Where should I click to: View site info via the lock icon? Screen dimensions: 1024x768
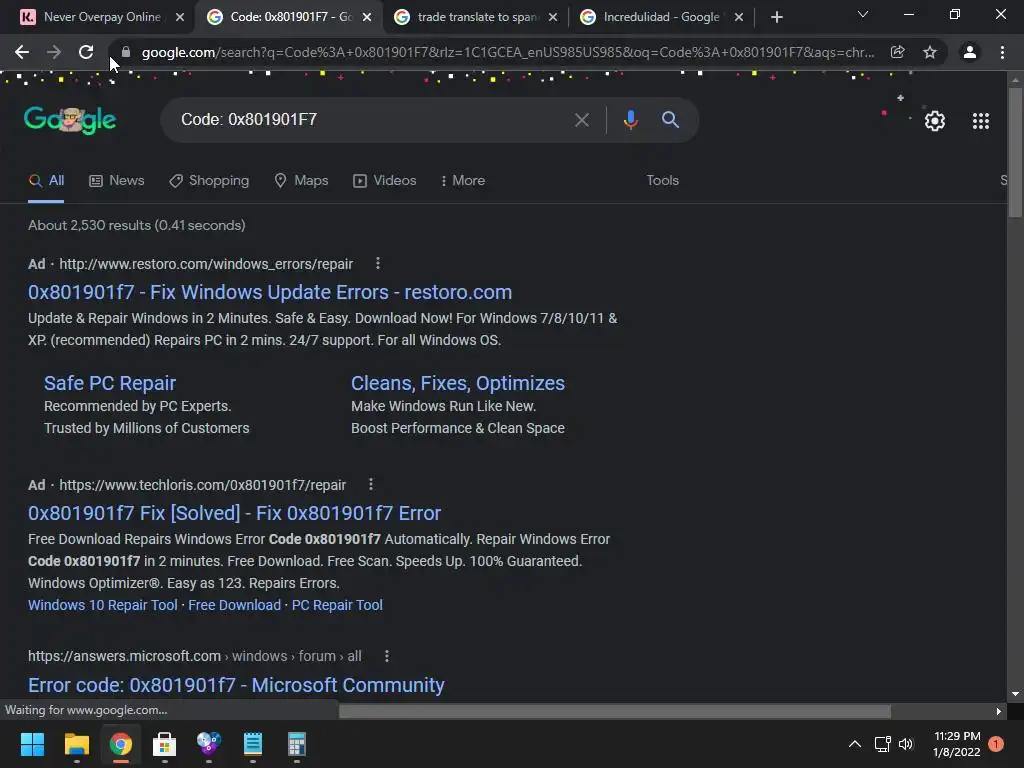(126, 52)
